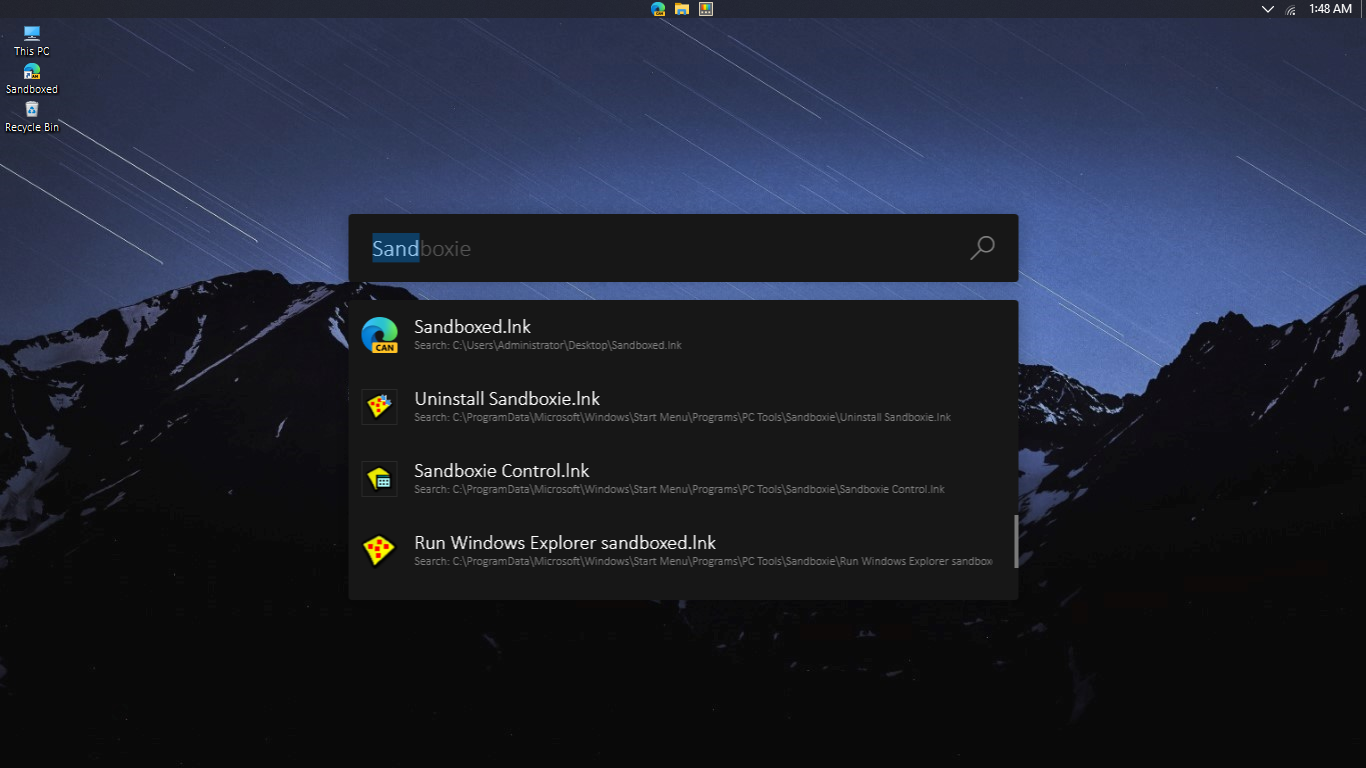The width and height of the screenshot is (1366, 768).
Task: Select the "Sandboxed.lnk" result title
Action: (x=472, y=327)
